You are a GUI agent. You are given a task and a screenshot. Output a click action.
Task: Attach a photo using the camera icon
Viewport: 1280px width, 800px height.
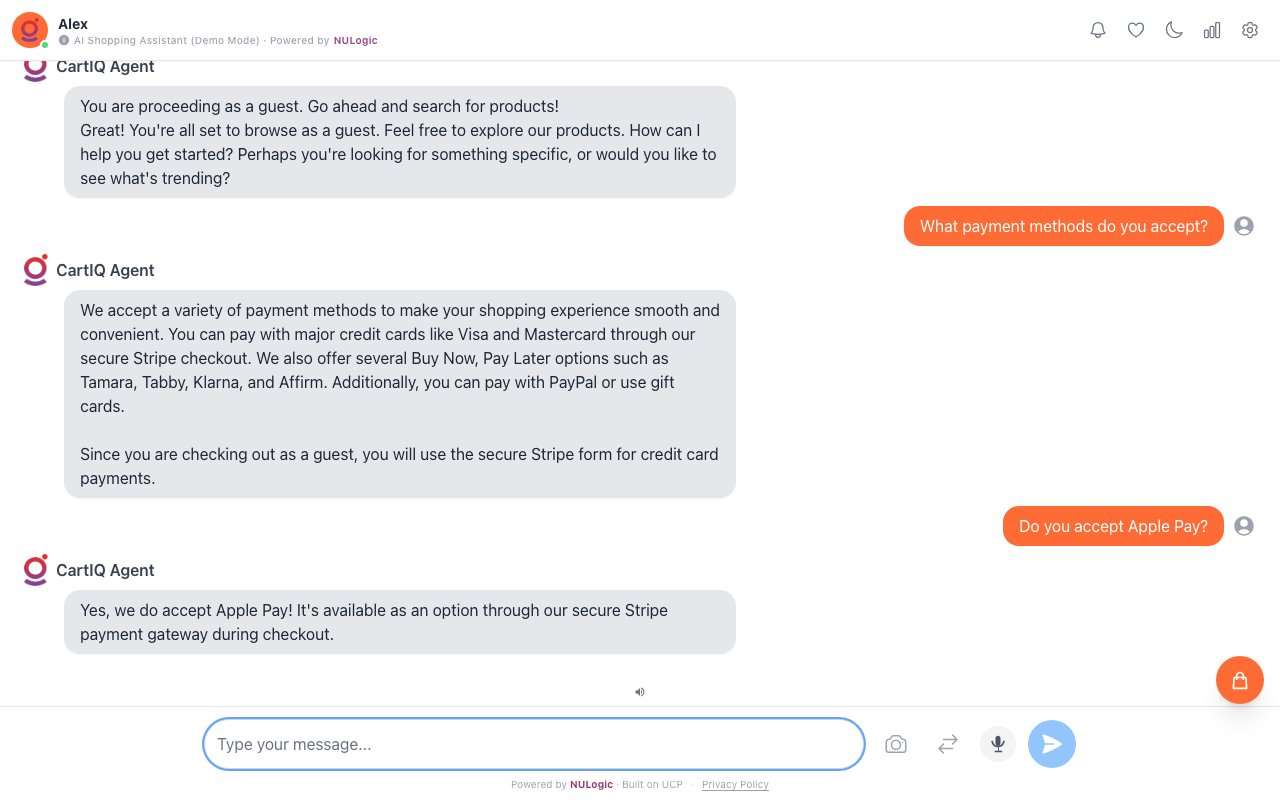(896, 744)
